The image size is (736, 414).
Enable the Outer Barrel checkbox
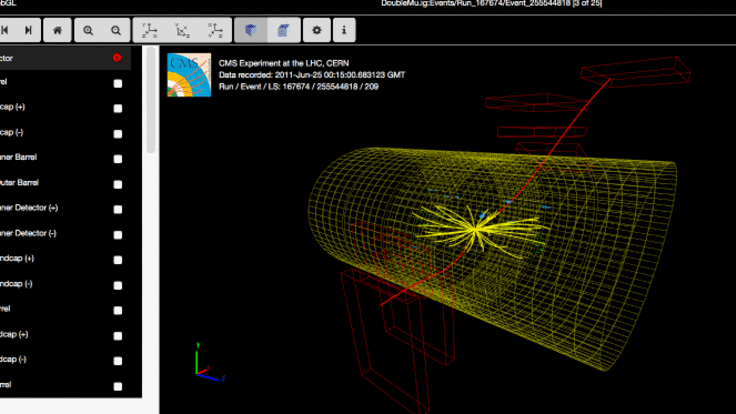pos(118,183)
